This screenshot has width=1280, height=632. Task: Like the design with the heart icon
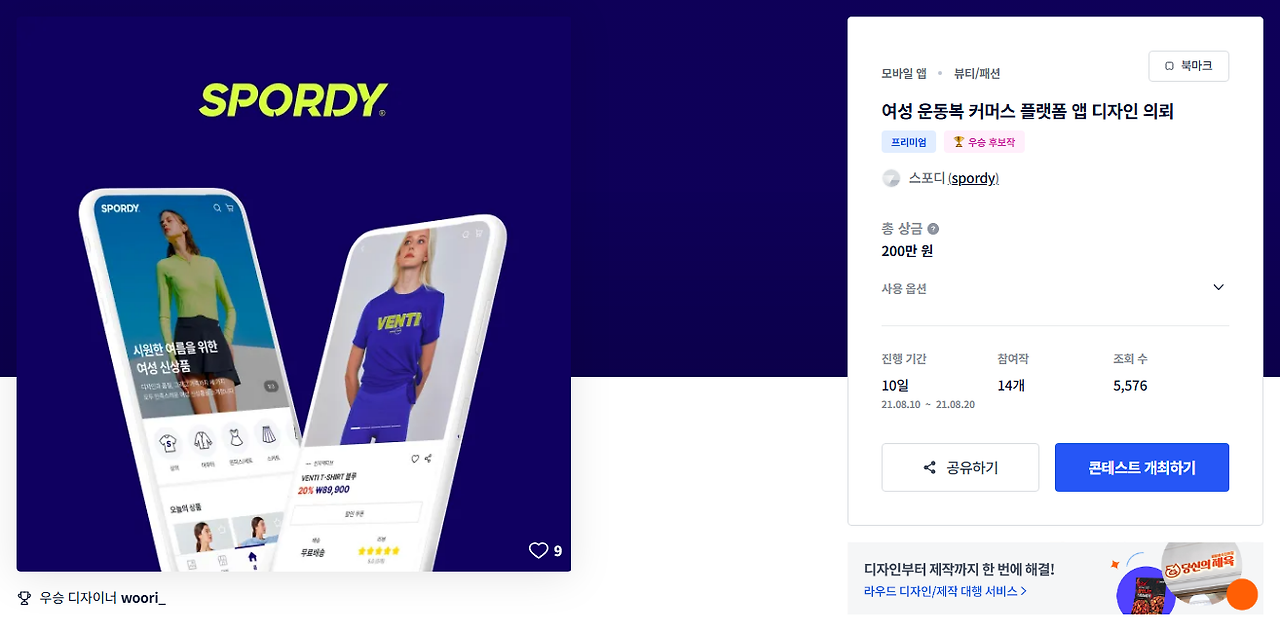point(538,550)
